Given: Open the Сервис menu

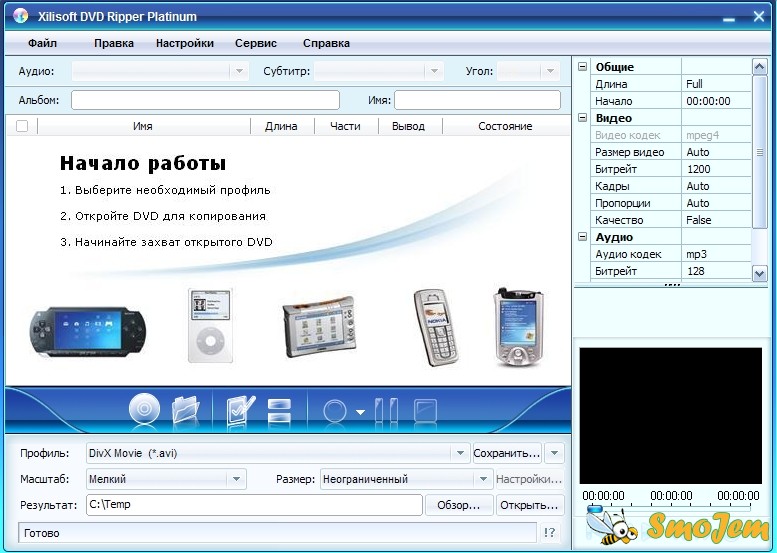Looking at the screenshot, I should pos(256,43).
